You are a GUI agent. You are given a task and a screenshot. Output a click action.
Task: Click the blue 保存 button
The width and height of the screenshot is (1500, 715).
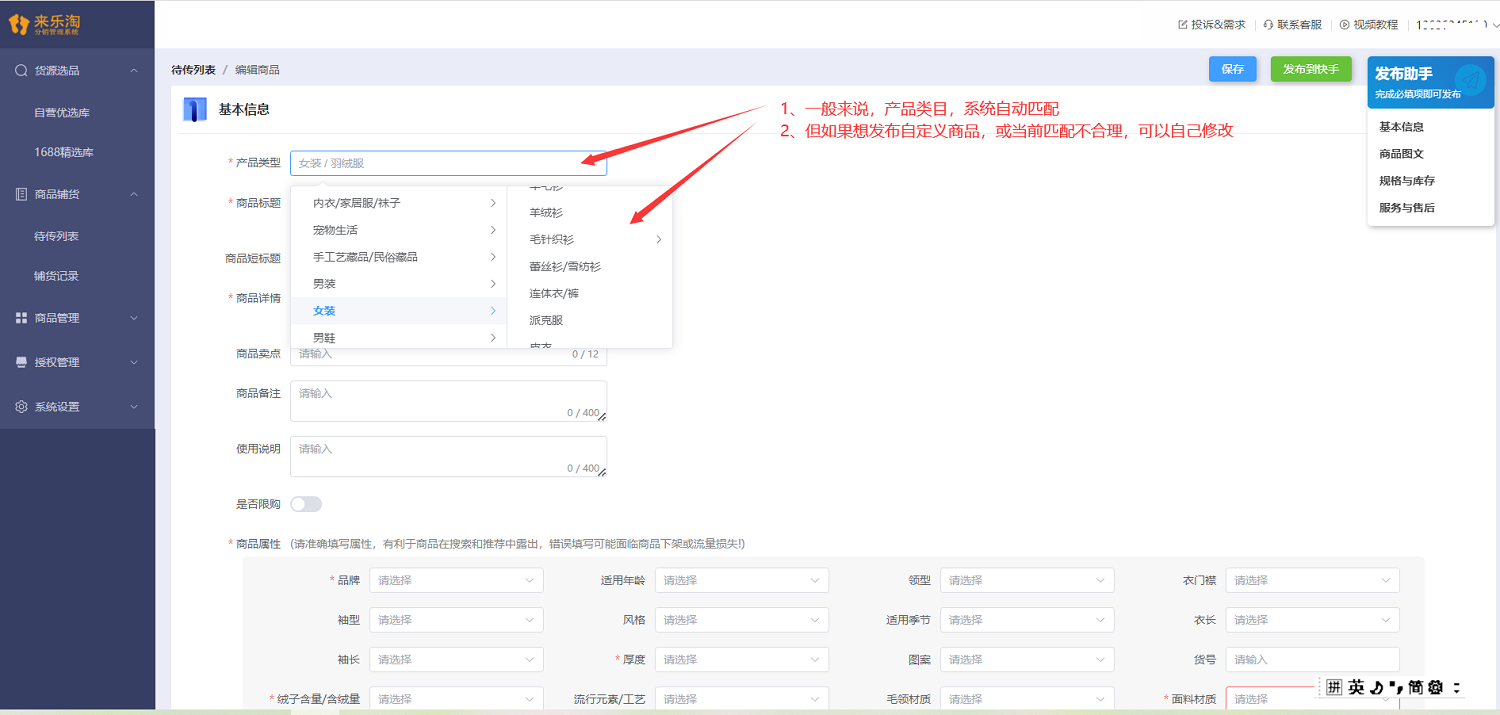(1232, 69)
